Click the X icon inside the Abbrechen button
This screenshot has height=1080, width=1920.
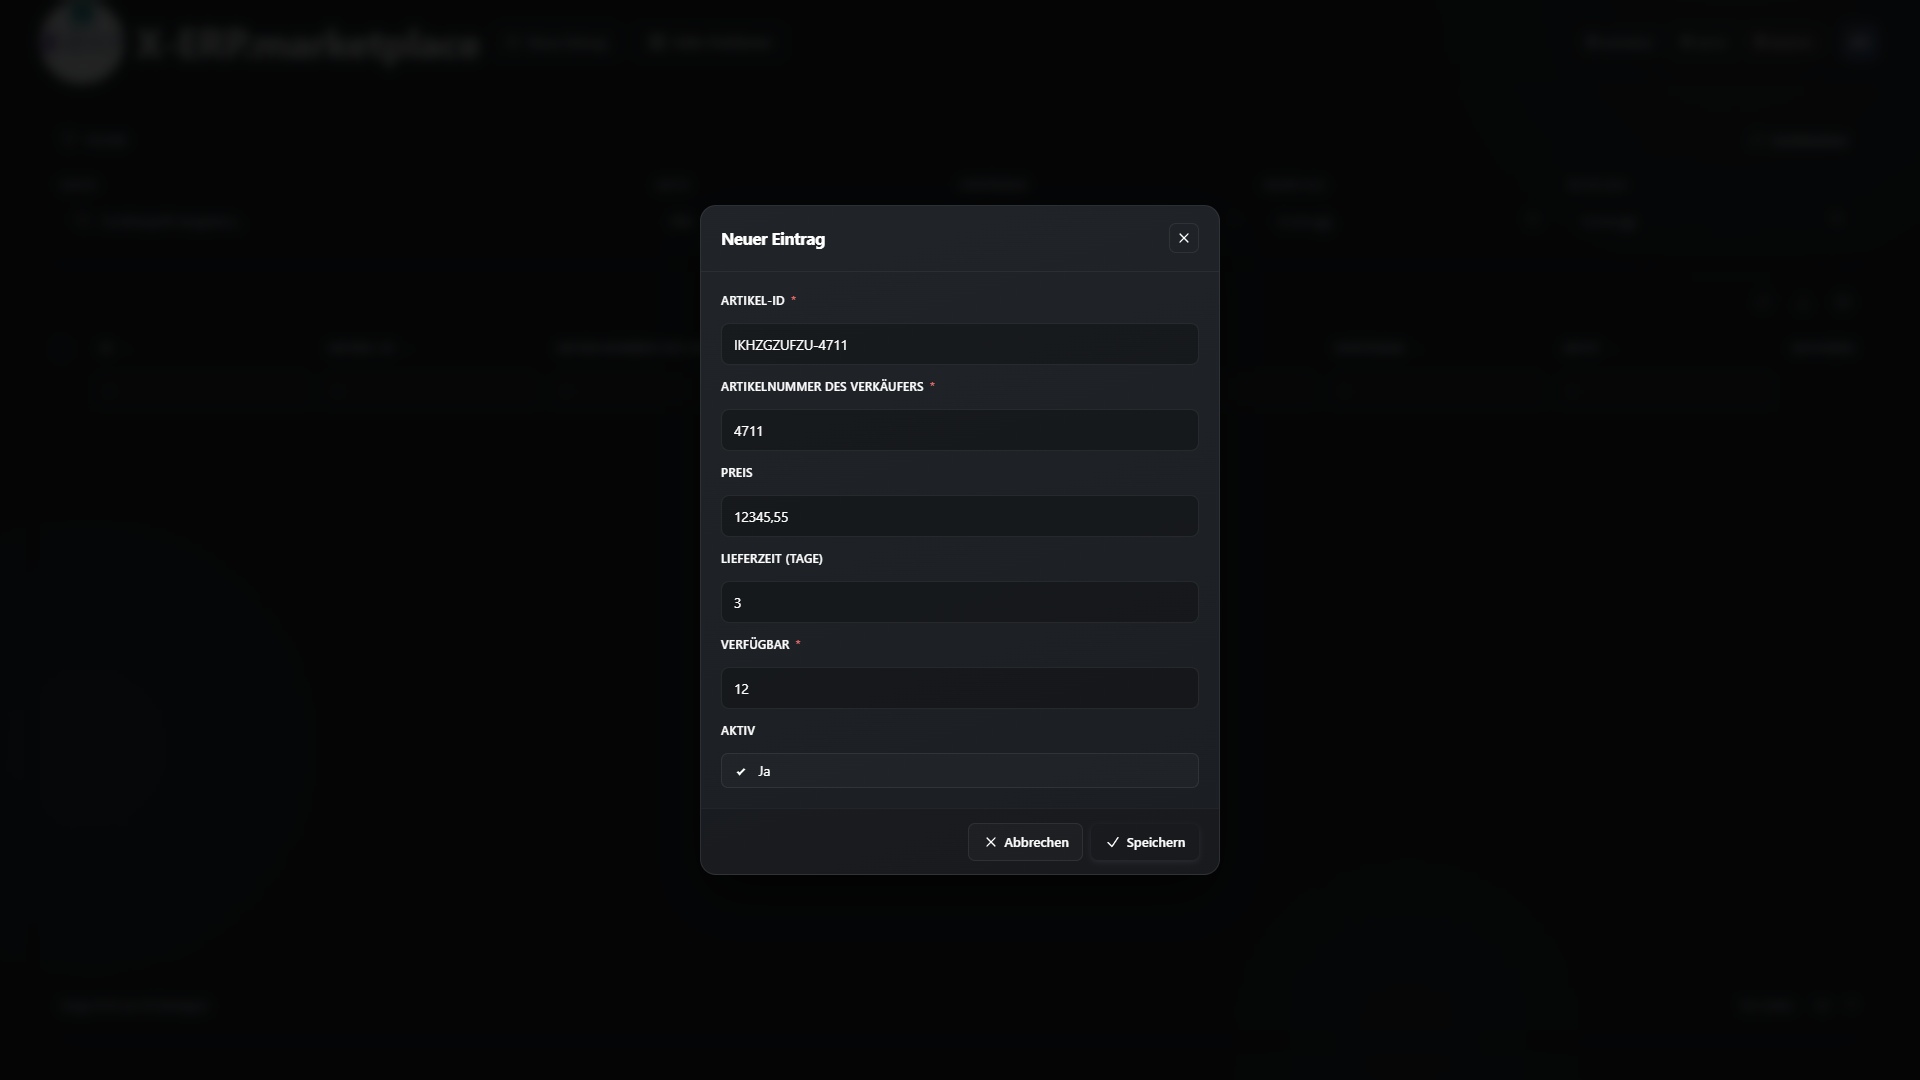(x=990, y=841)
